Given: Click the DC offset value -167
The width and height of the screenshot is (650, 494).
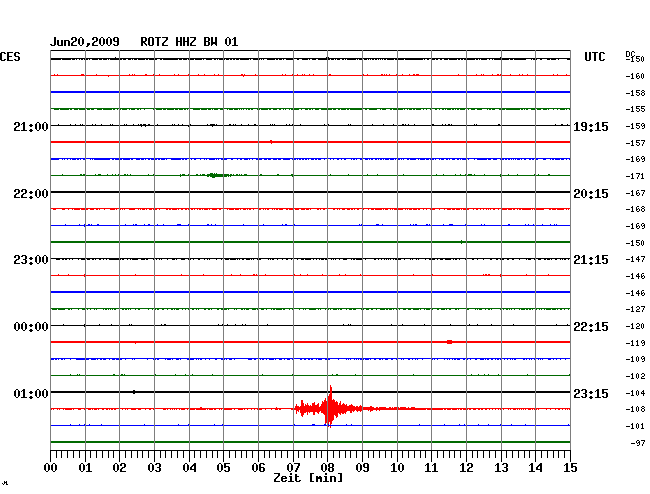Looking at the screenshot, I should click(x=635, y=193).
